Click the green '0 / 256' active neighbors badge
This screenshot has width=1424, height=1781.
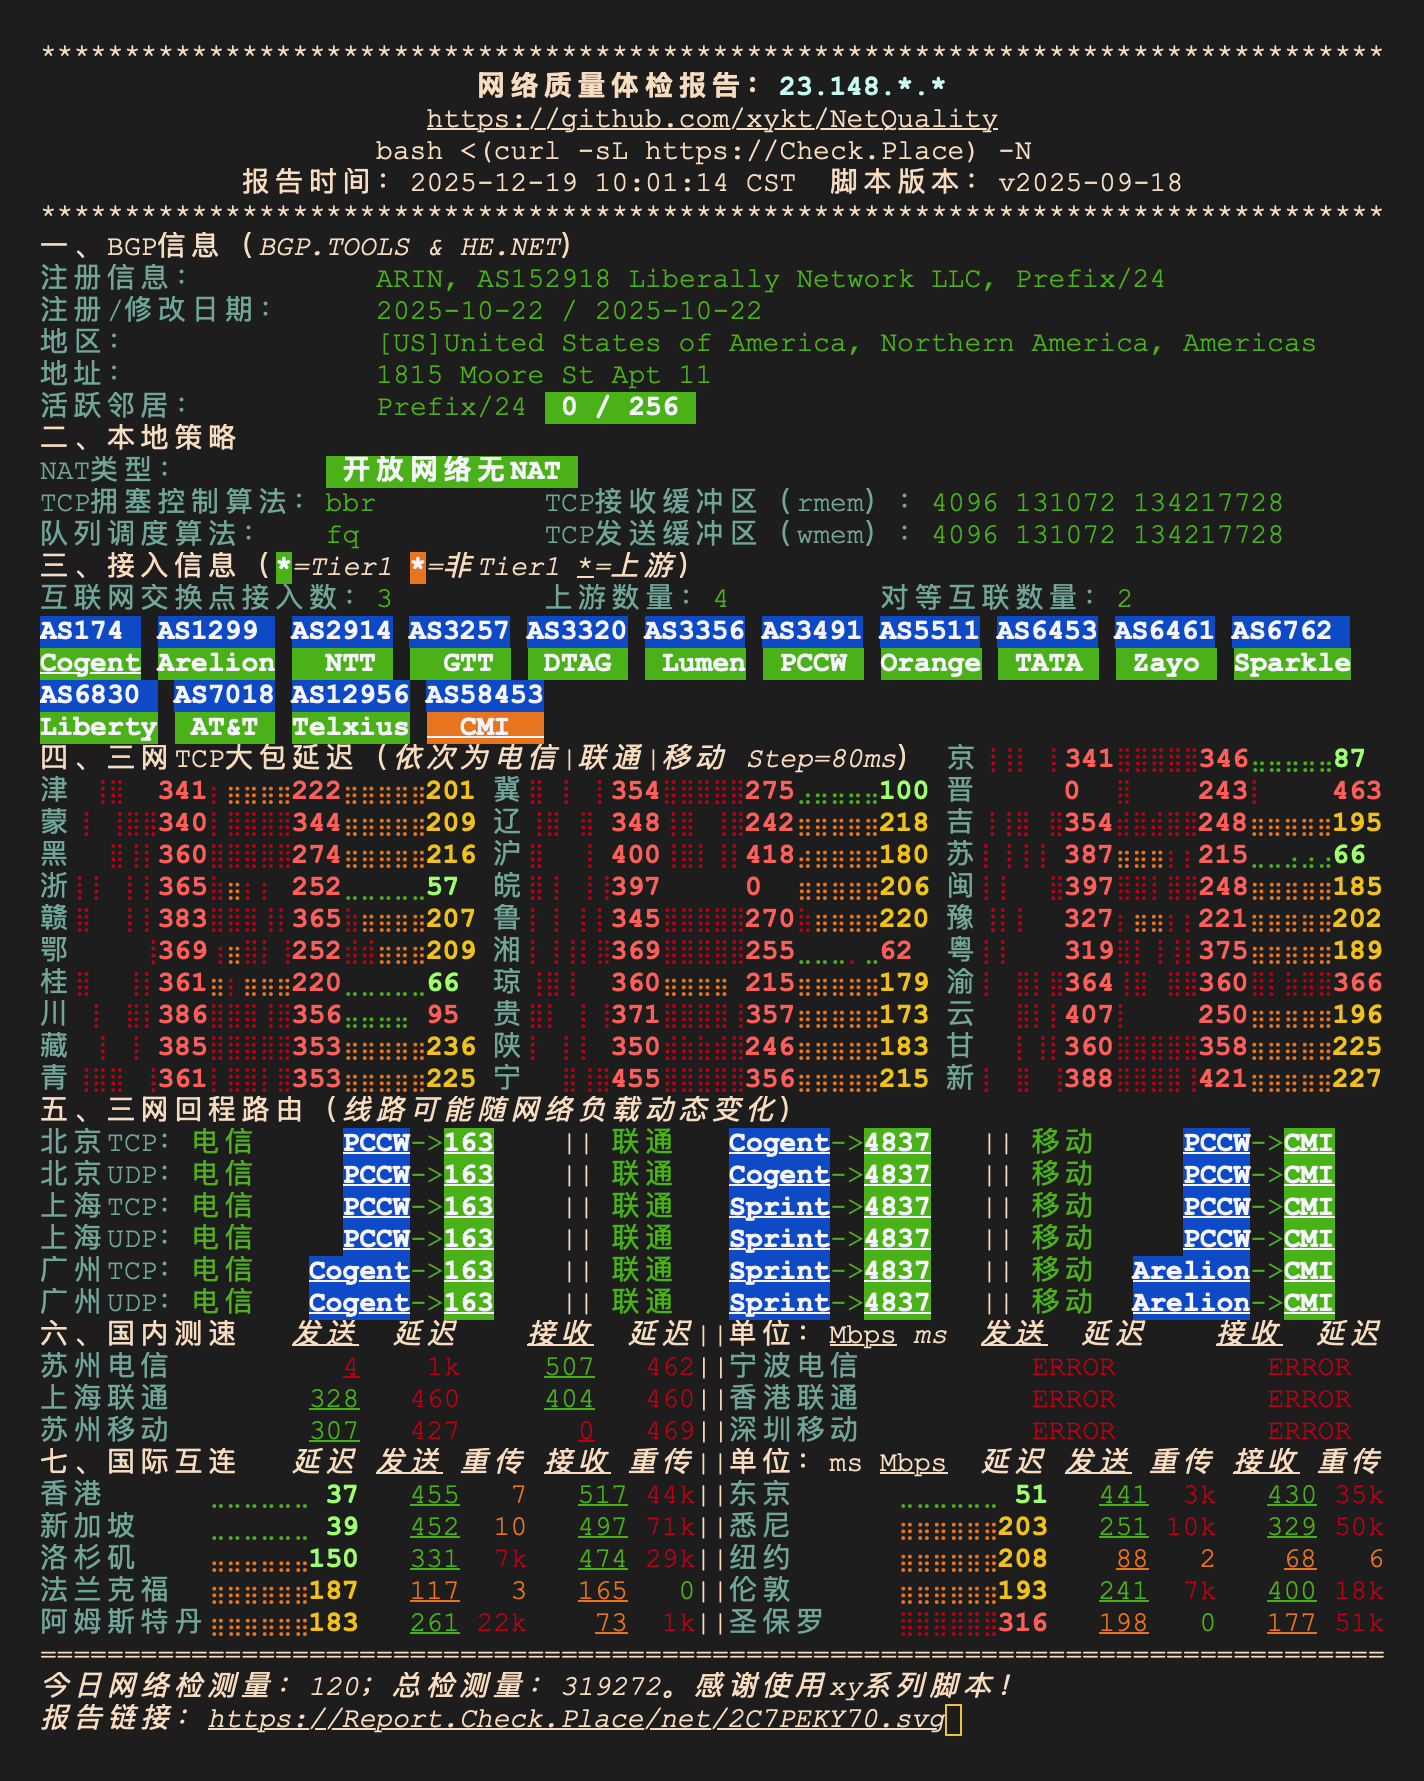(619, 407)
